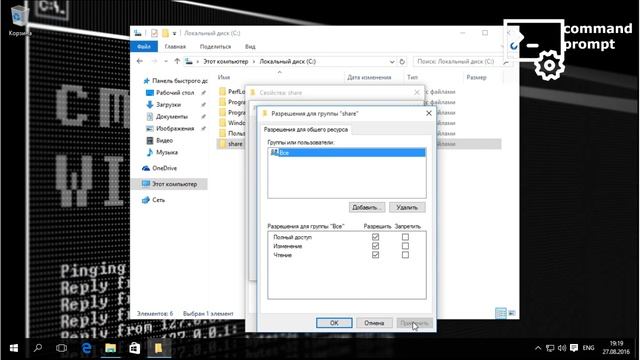Open taskbar search magnifier
The image size is (640, 360).
[38, 348]
